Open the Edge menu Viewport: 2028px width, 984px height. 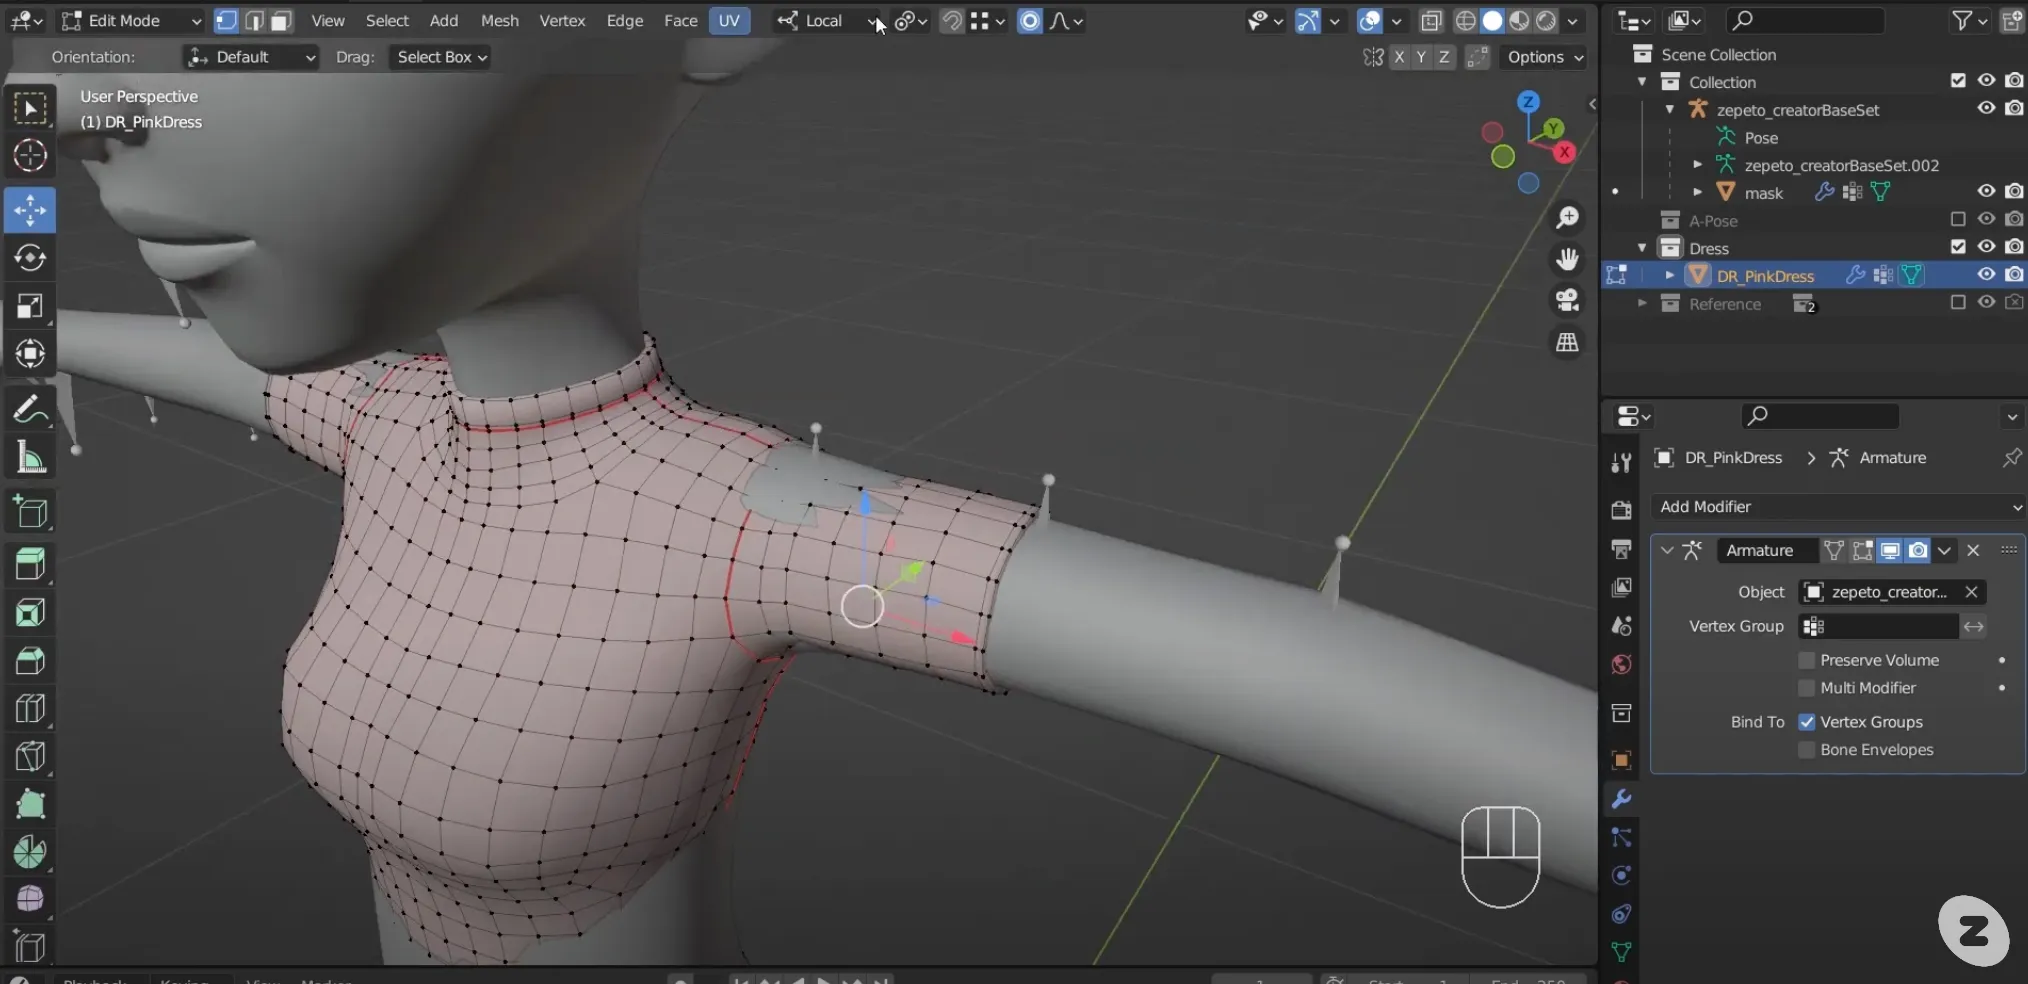click(625, 20)
